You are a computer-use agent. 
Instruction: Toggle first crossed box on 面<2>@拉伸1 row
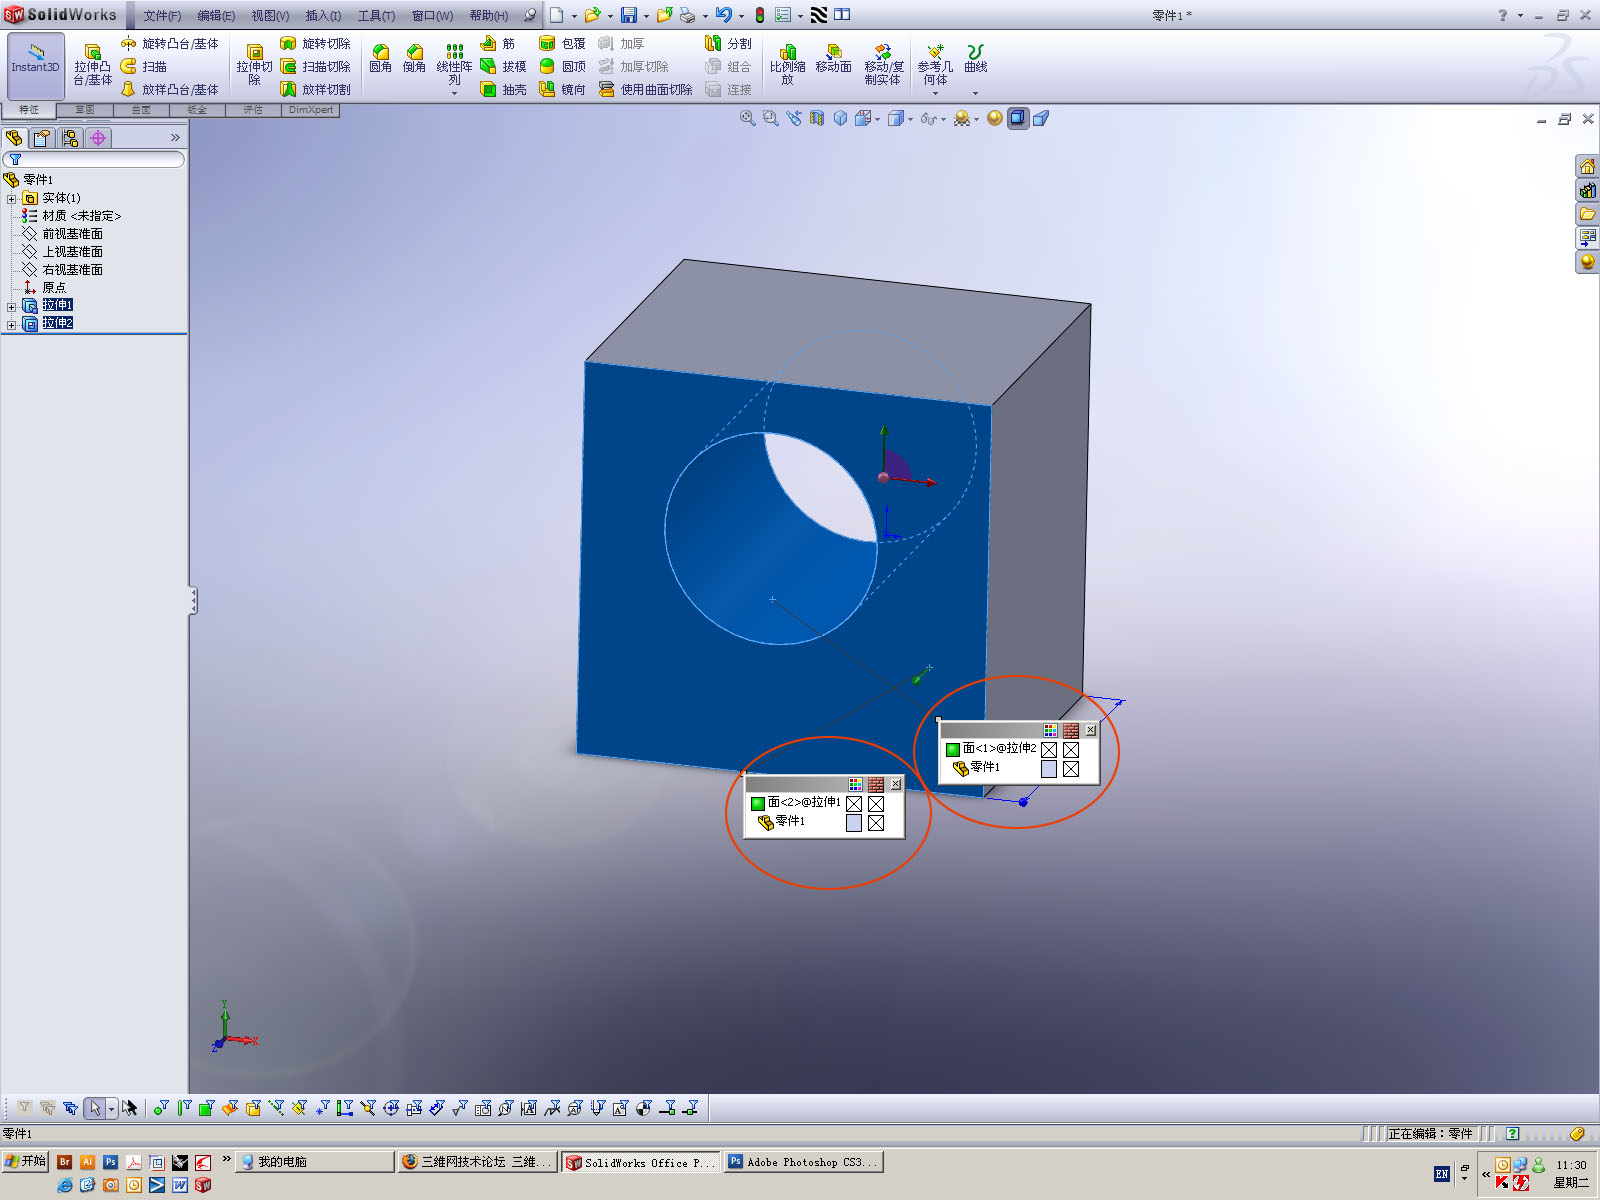tap(854, 804)
